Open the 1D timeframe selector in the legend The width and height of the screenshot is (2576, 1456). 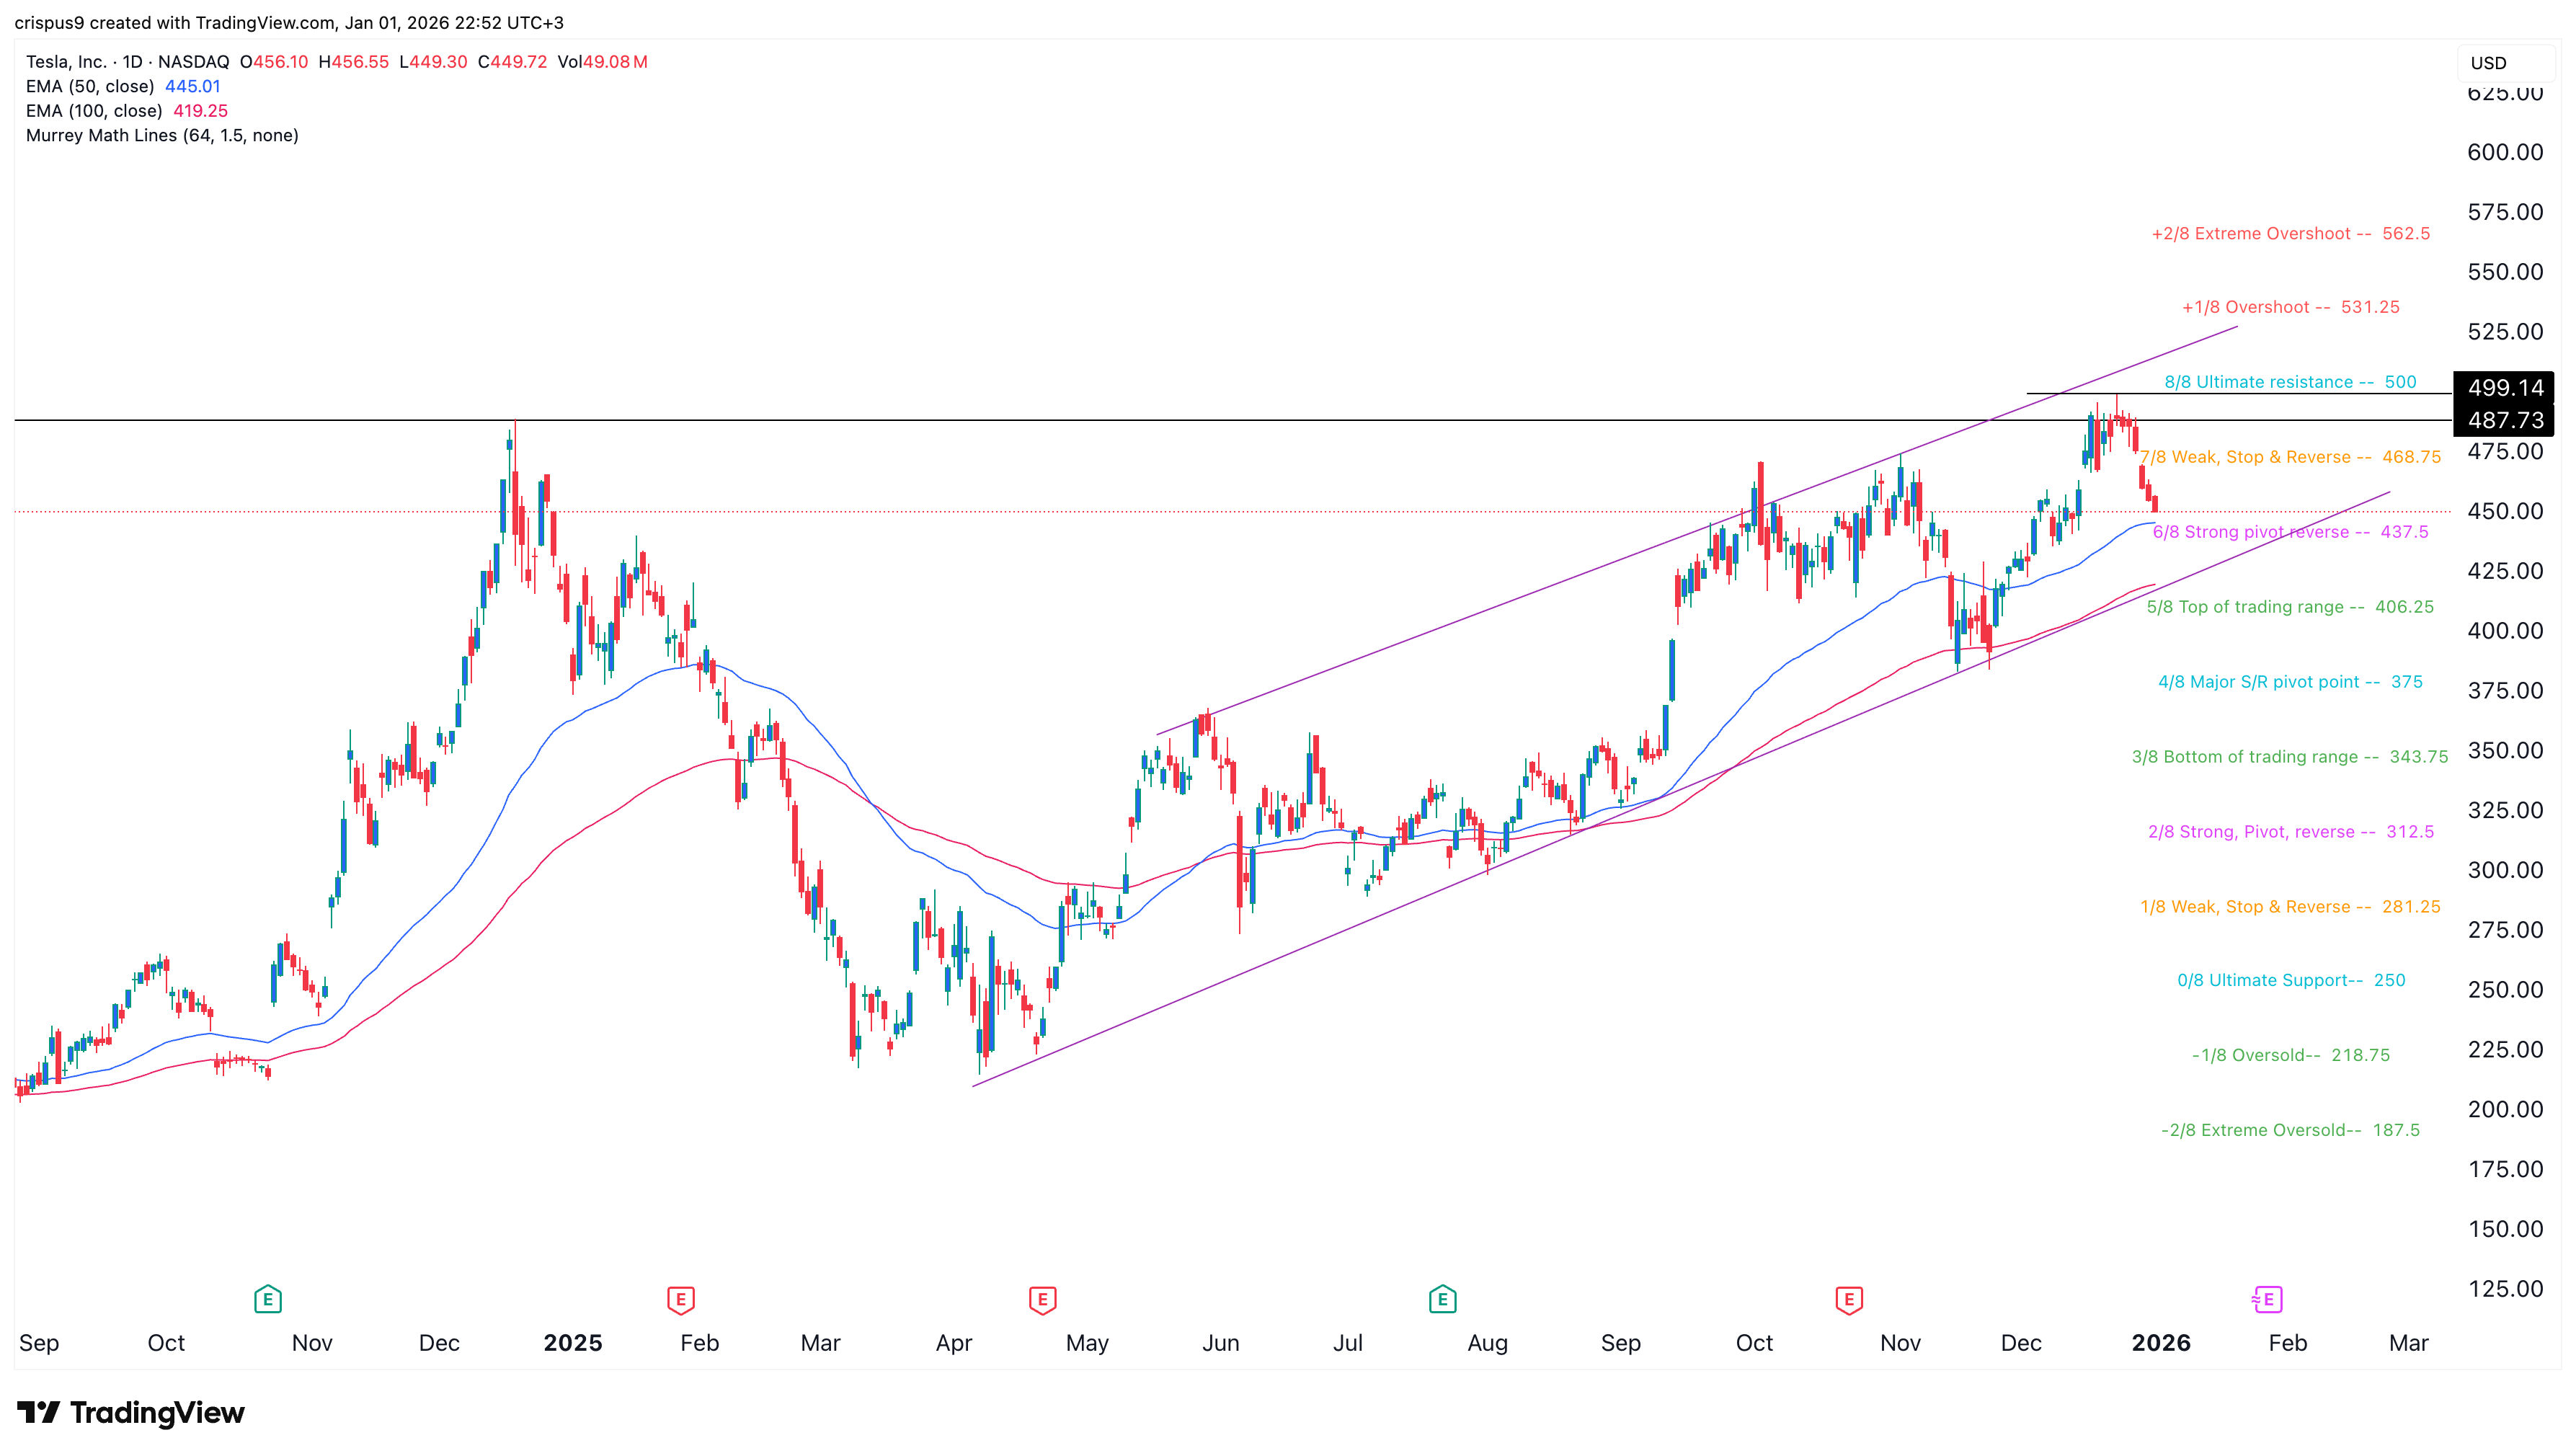[x=135, y=61]
